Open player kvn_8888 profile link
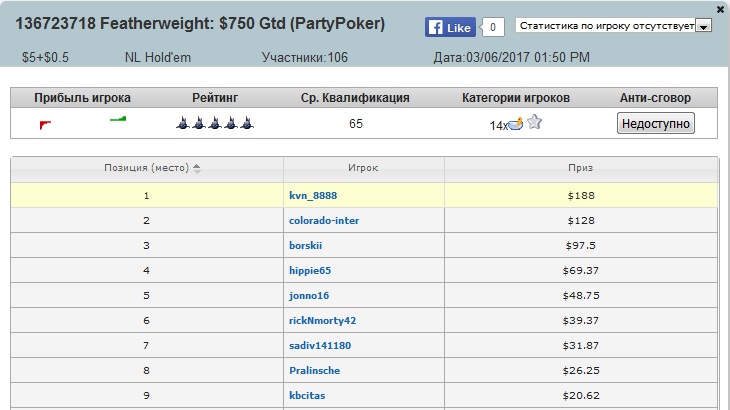The height and width of the screenshot is (410, 730). coord(313,196)
